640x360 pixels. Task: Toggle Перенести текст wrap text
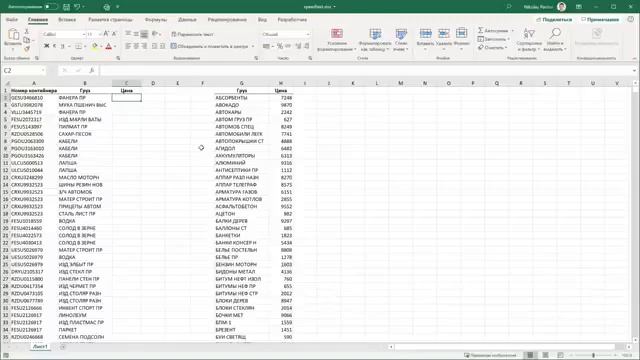click(192, 34)
